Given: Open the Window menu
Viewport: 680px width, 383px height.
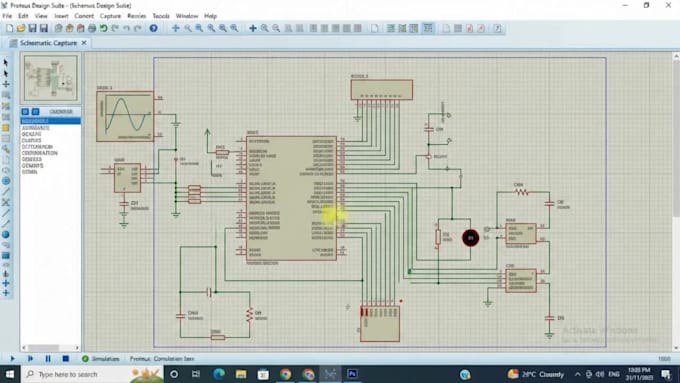Looking at the screenshot, I should click(187, 16).
